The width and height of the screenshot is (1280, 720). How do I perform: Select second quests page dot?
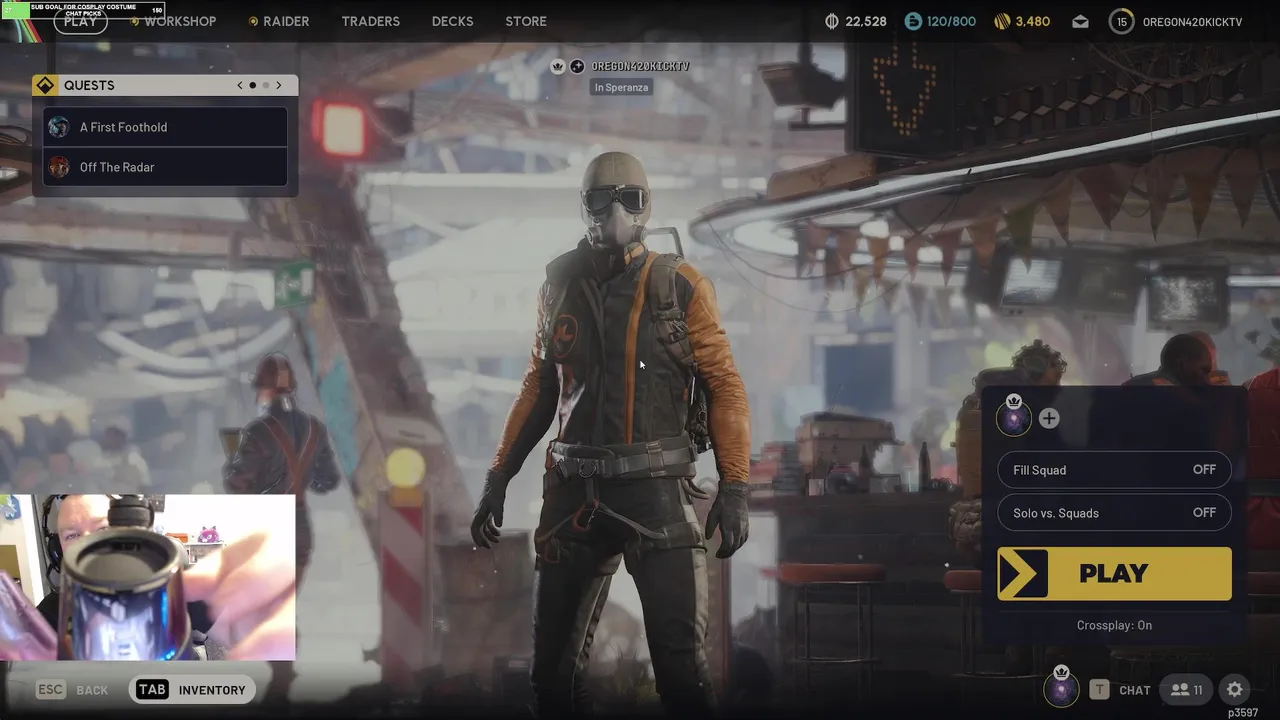pyautogui.click(x=266, y=85)
